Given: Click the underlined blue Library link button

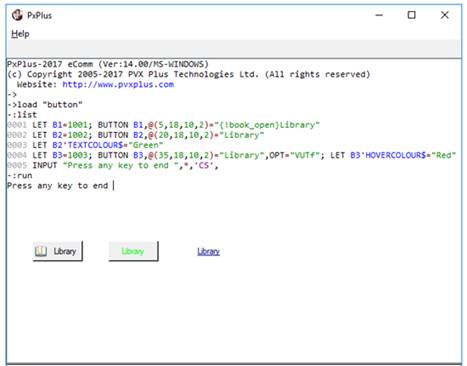Looking at the screenshot, I should pyautogui.click(x=208, y=251).
